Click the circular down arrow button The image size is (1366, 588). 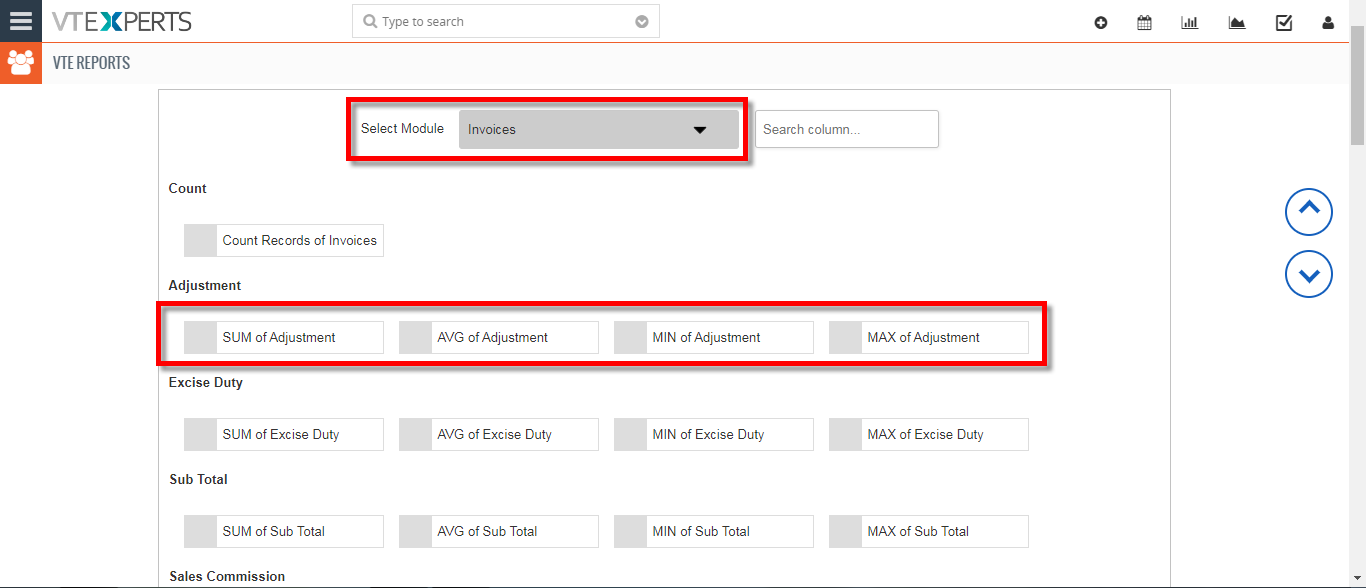[x=1309, y=274]
